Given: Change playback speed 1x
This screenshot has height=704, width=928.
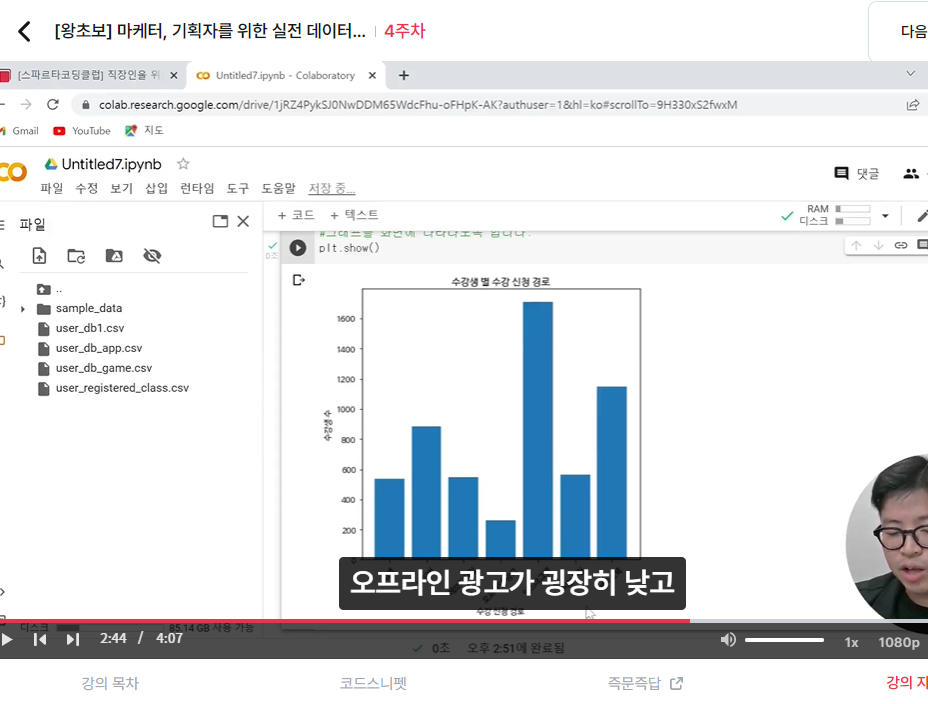Looking at the screenshot, I should point(851,642).
